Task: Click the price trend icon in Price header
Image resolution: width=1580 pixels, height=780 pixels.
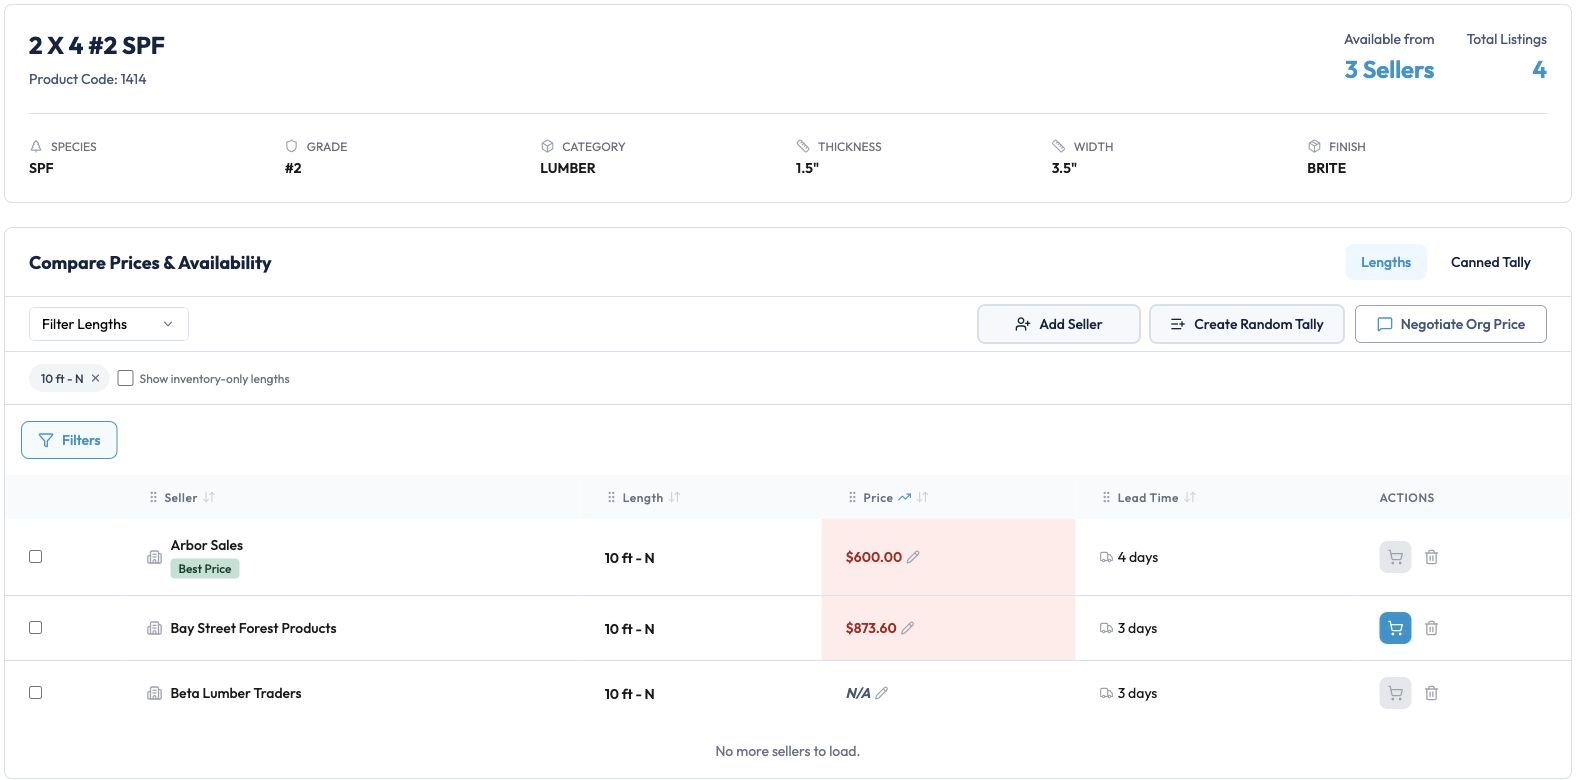Action: 905,497
